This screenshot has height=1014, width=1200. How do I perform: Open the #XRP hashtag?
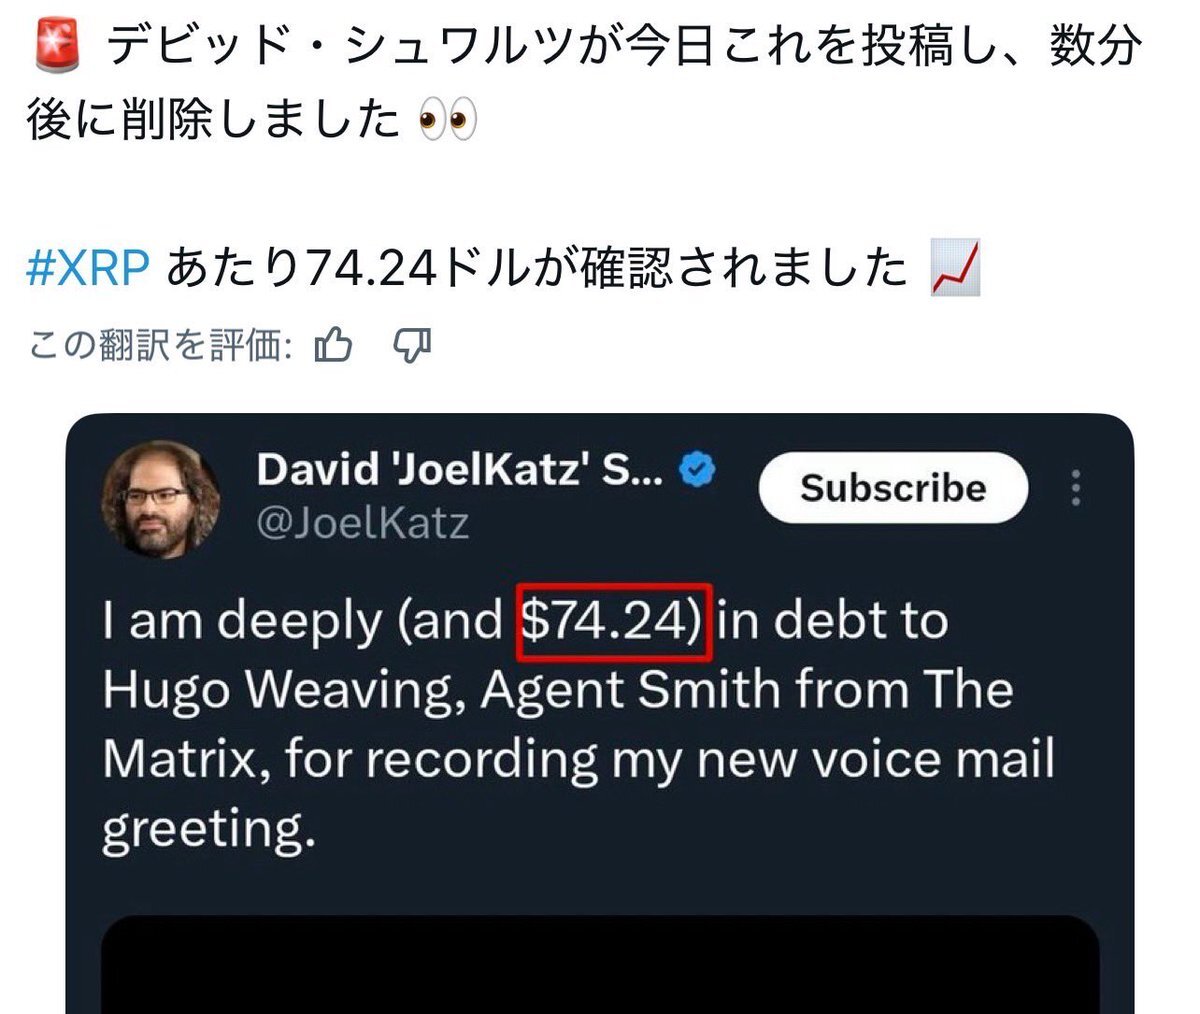(88, 268)
